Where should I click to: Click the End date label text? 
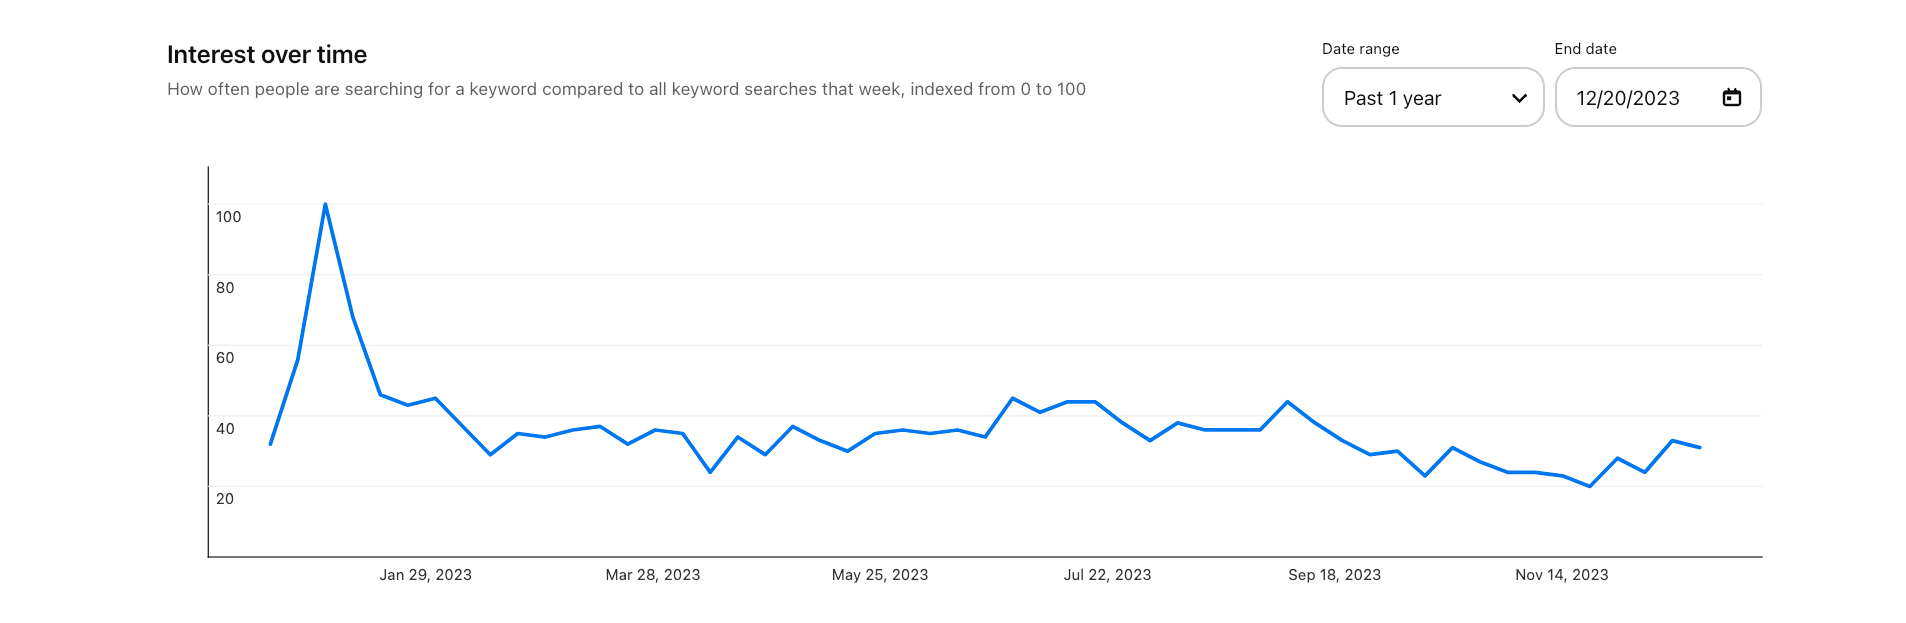pos(1585,49)
